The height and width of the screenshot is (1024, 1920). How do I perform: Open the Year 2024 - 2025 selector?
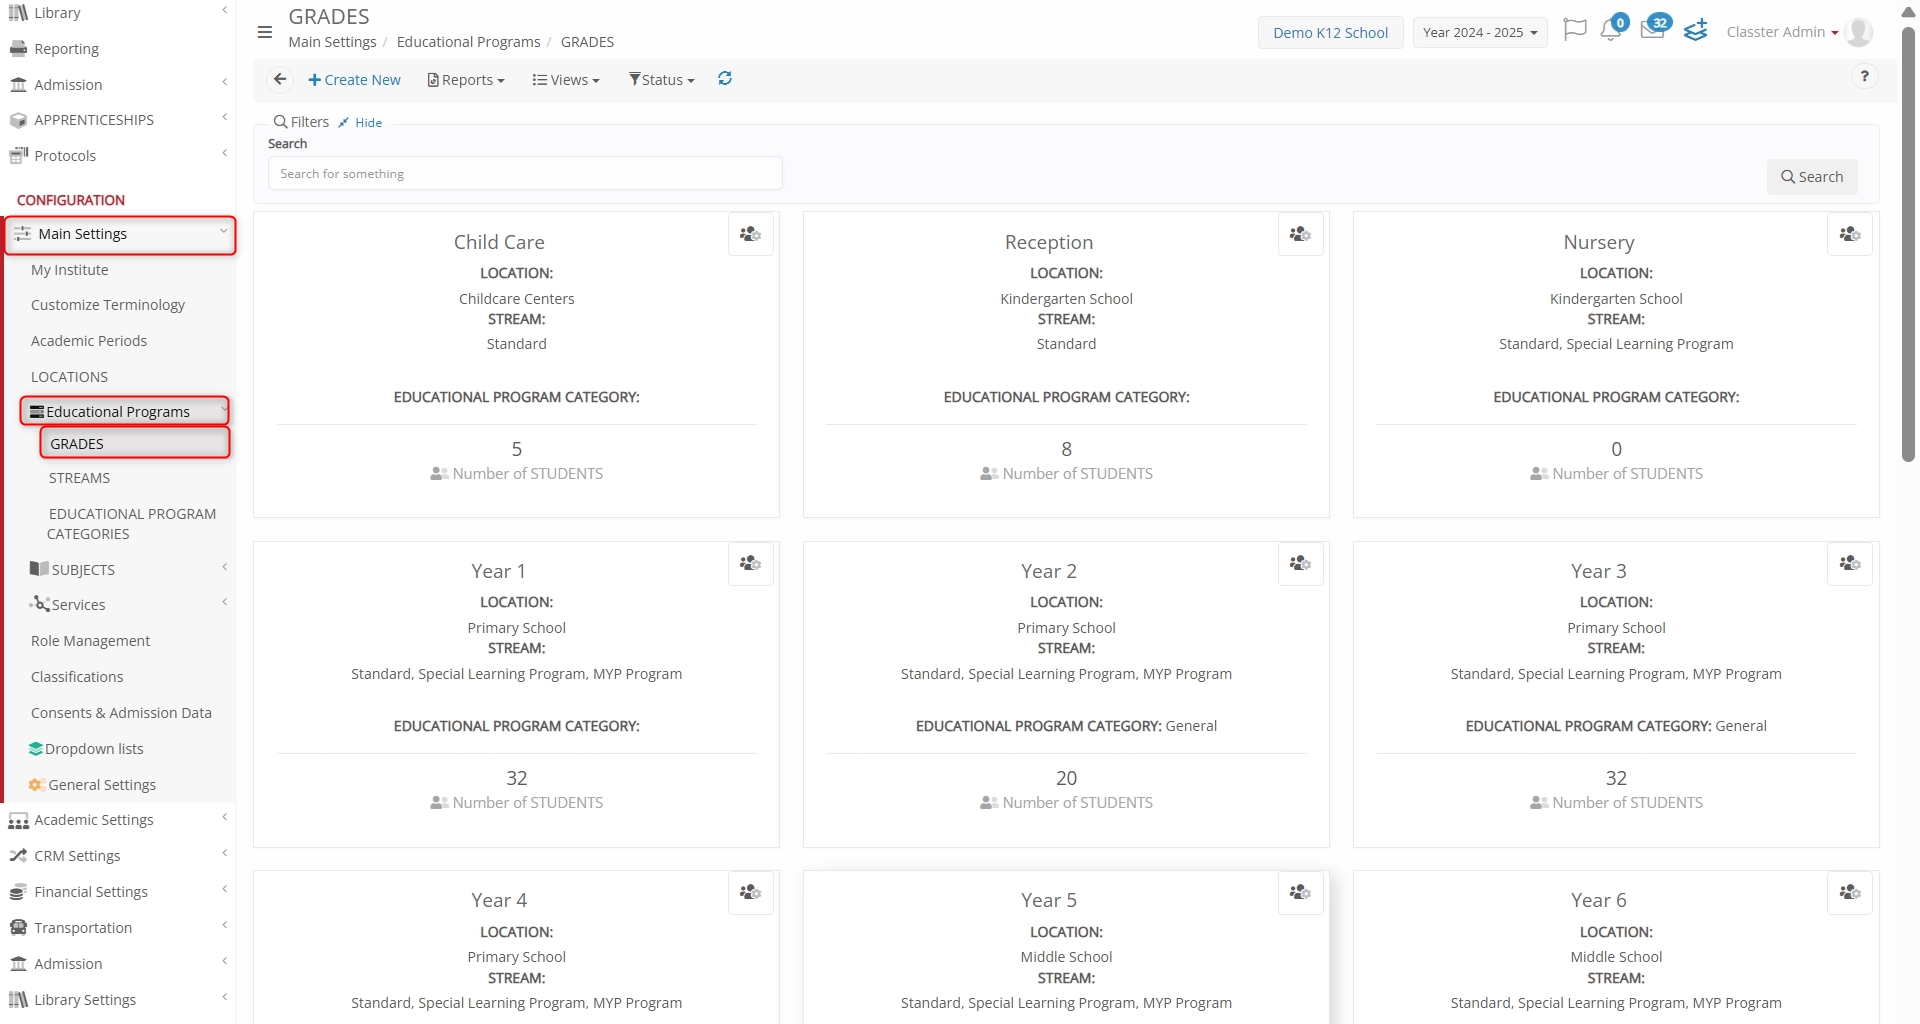tap(1480, 32)
